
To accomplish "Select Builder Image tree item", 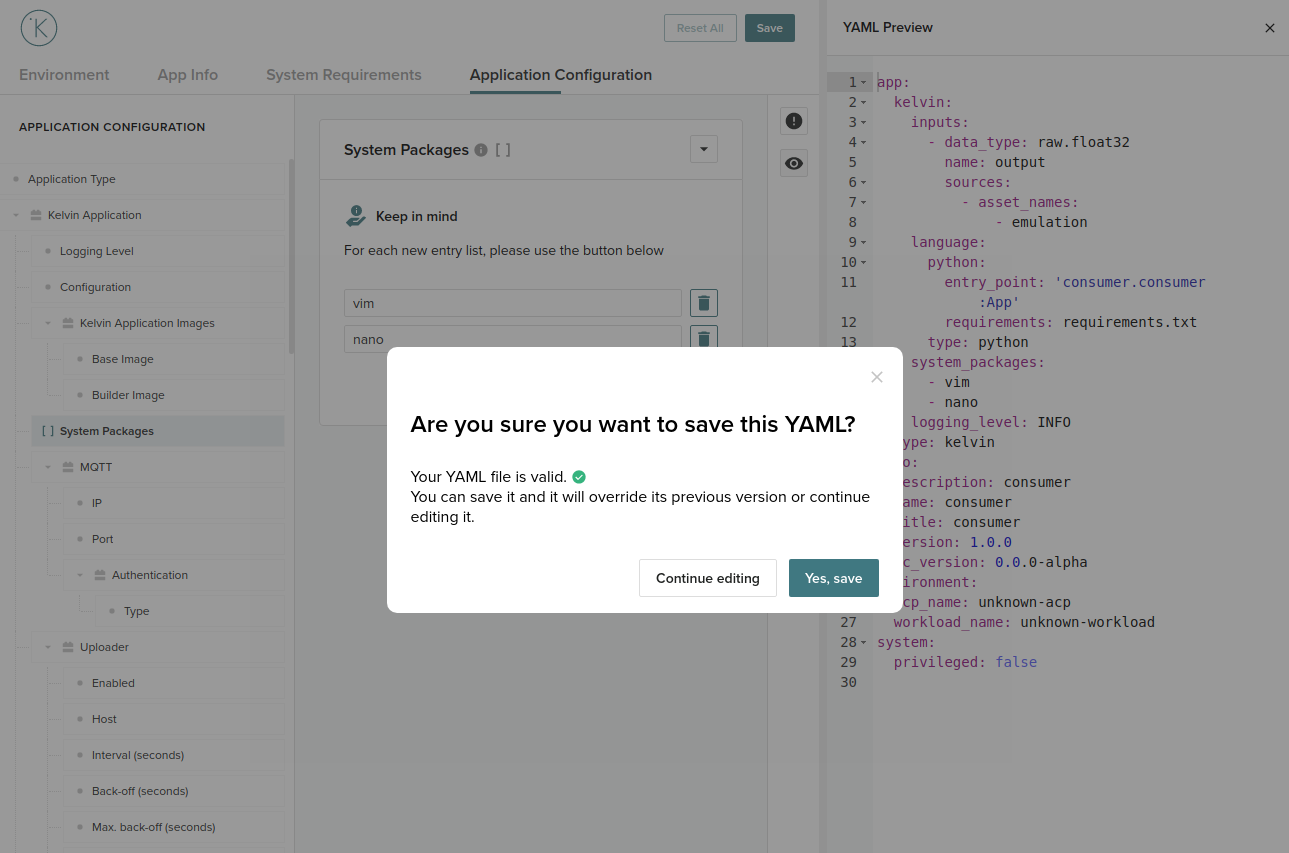I will click(128, 395).
